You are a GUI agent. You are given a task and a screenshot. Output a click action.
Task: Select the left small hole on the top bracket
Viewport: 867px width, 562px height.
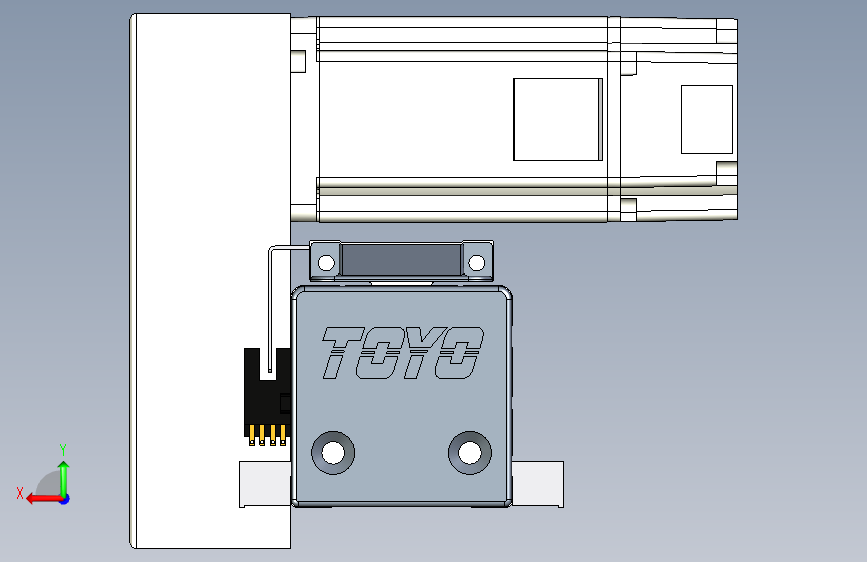tap(326, 262)
